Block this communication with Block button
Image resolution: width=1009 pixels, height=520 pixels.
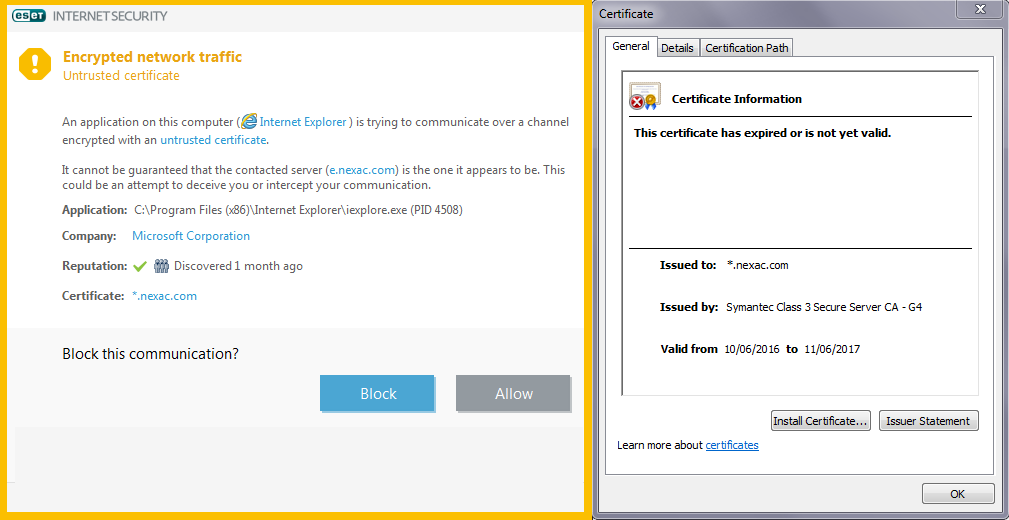click(x=378, y=393)
